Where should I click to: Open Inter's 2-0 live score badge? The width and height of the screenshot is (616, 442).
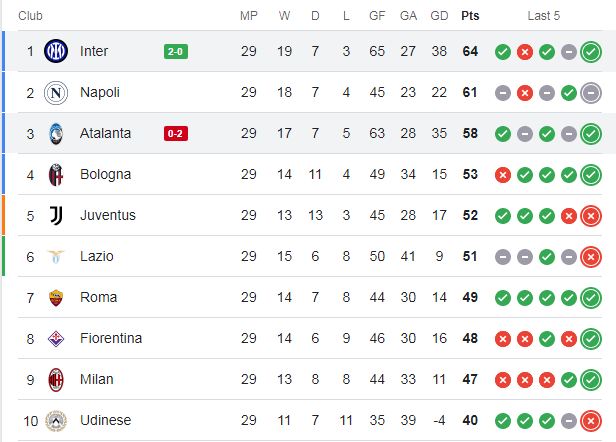point(176,51)
